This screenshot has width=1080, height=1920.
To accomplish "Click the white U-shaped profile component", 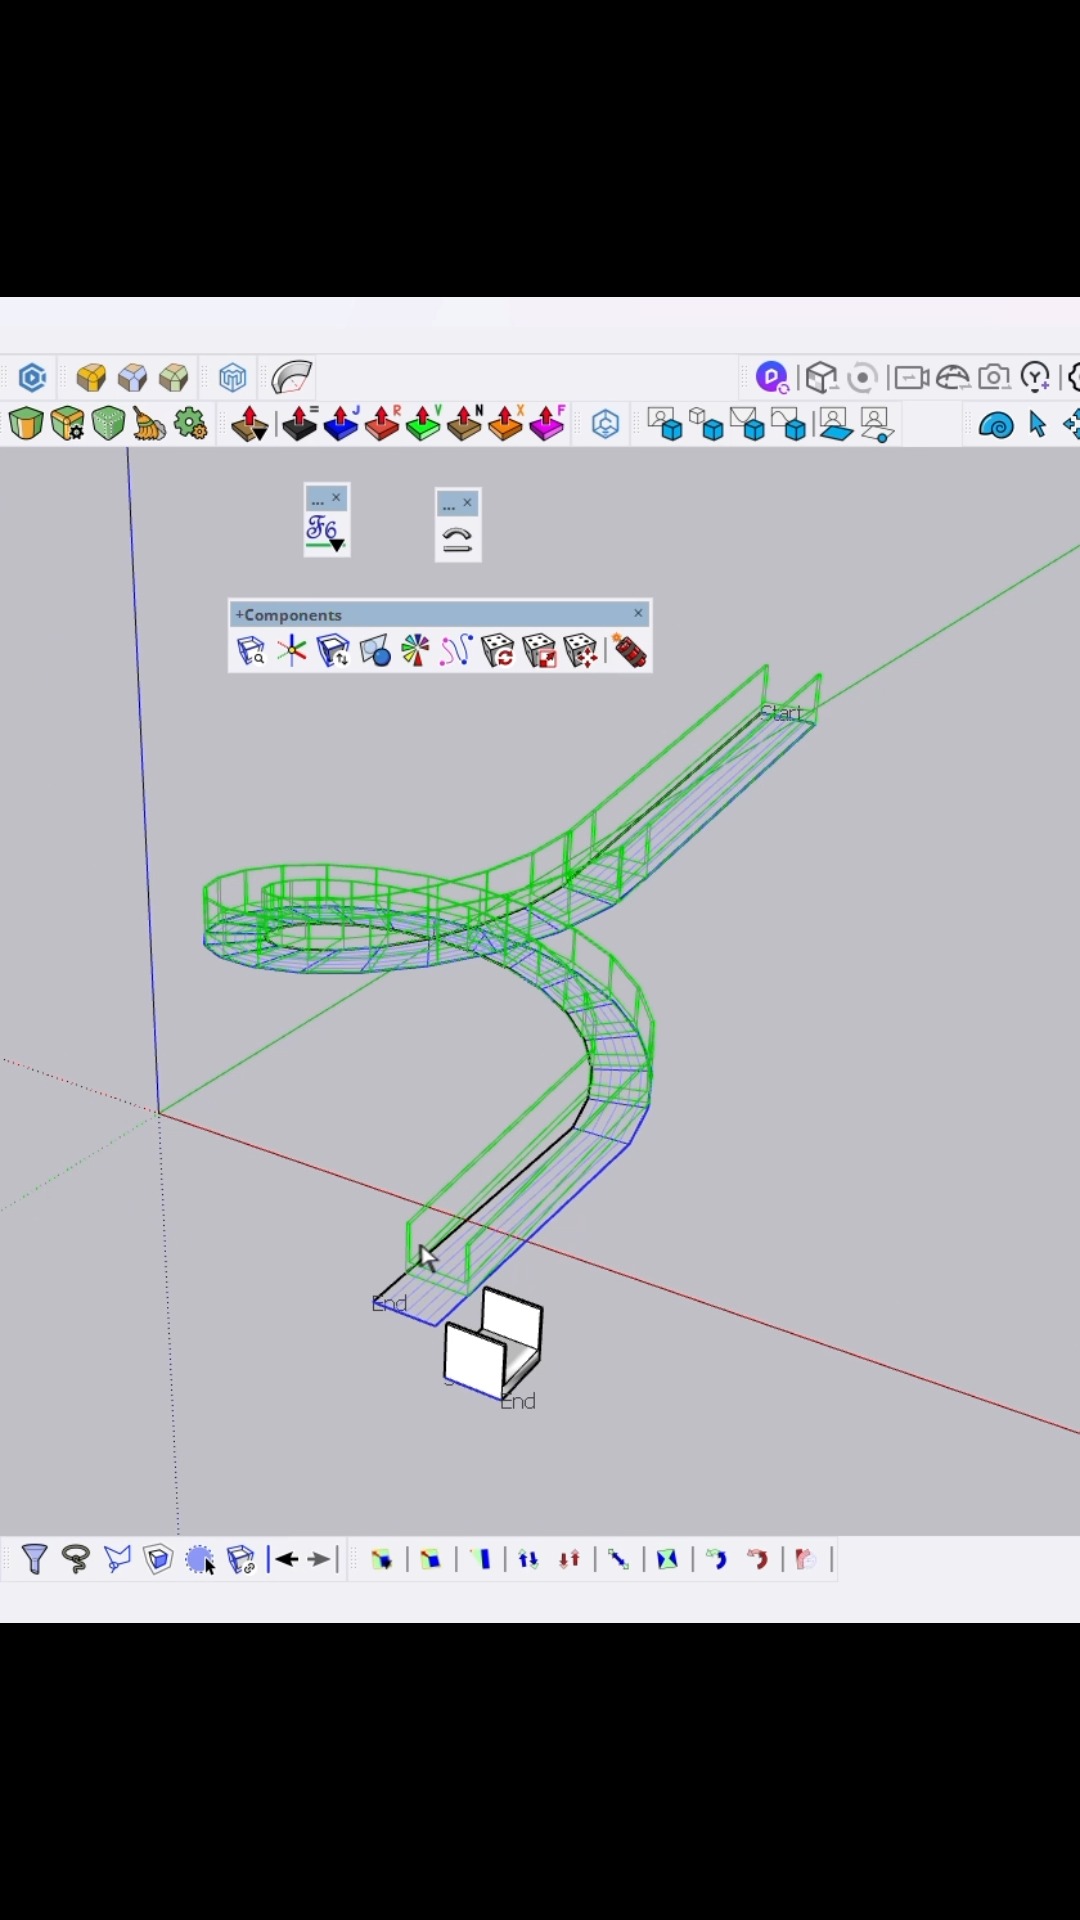I will [x=493, y=1345].
